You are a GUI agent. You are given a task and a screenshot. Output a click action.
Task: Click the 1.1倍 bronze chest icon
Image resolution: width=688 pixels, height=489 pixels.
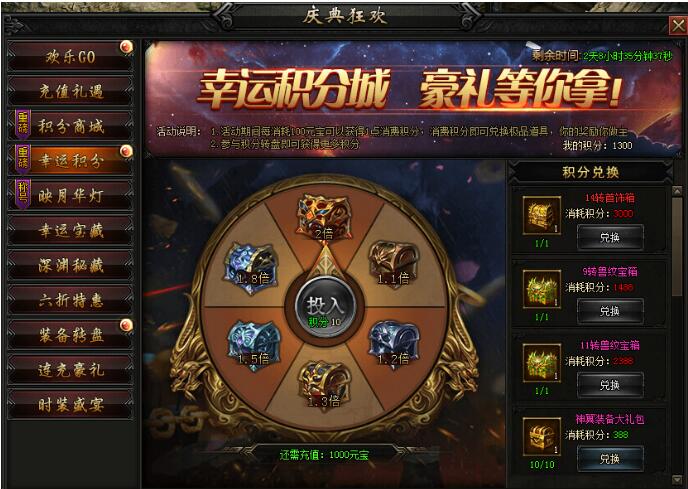[x=394, y=263]
